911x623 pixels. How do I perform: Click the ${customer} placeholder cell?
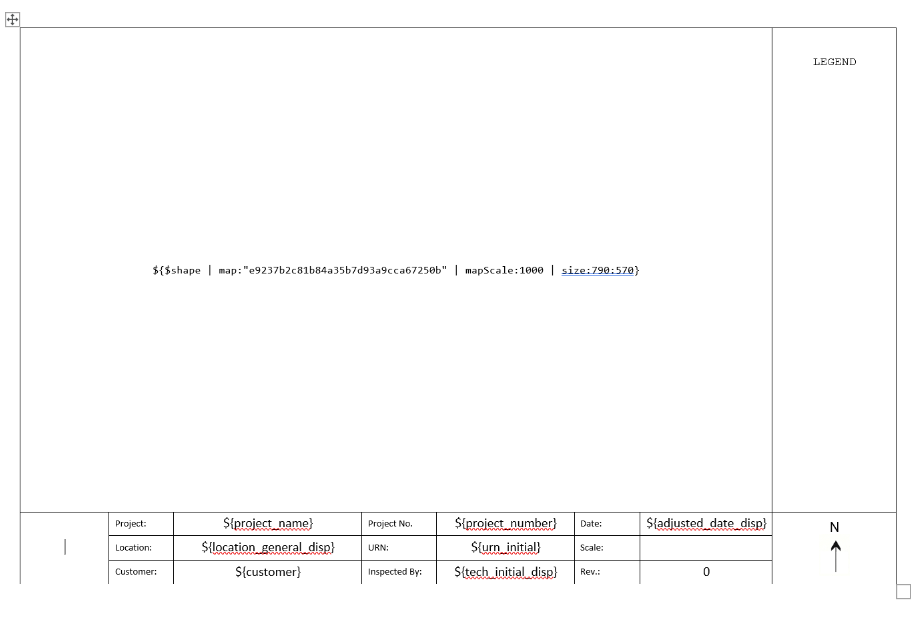pos(268,572)
